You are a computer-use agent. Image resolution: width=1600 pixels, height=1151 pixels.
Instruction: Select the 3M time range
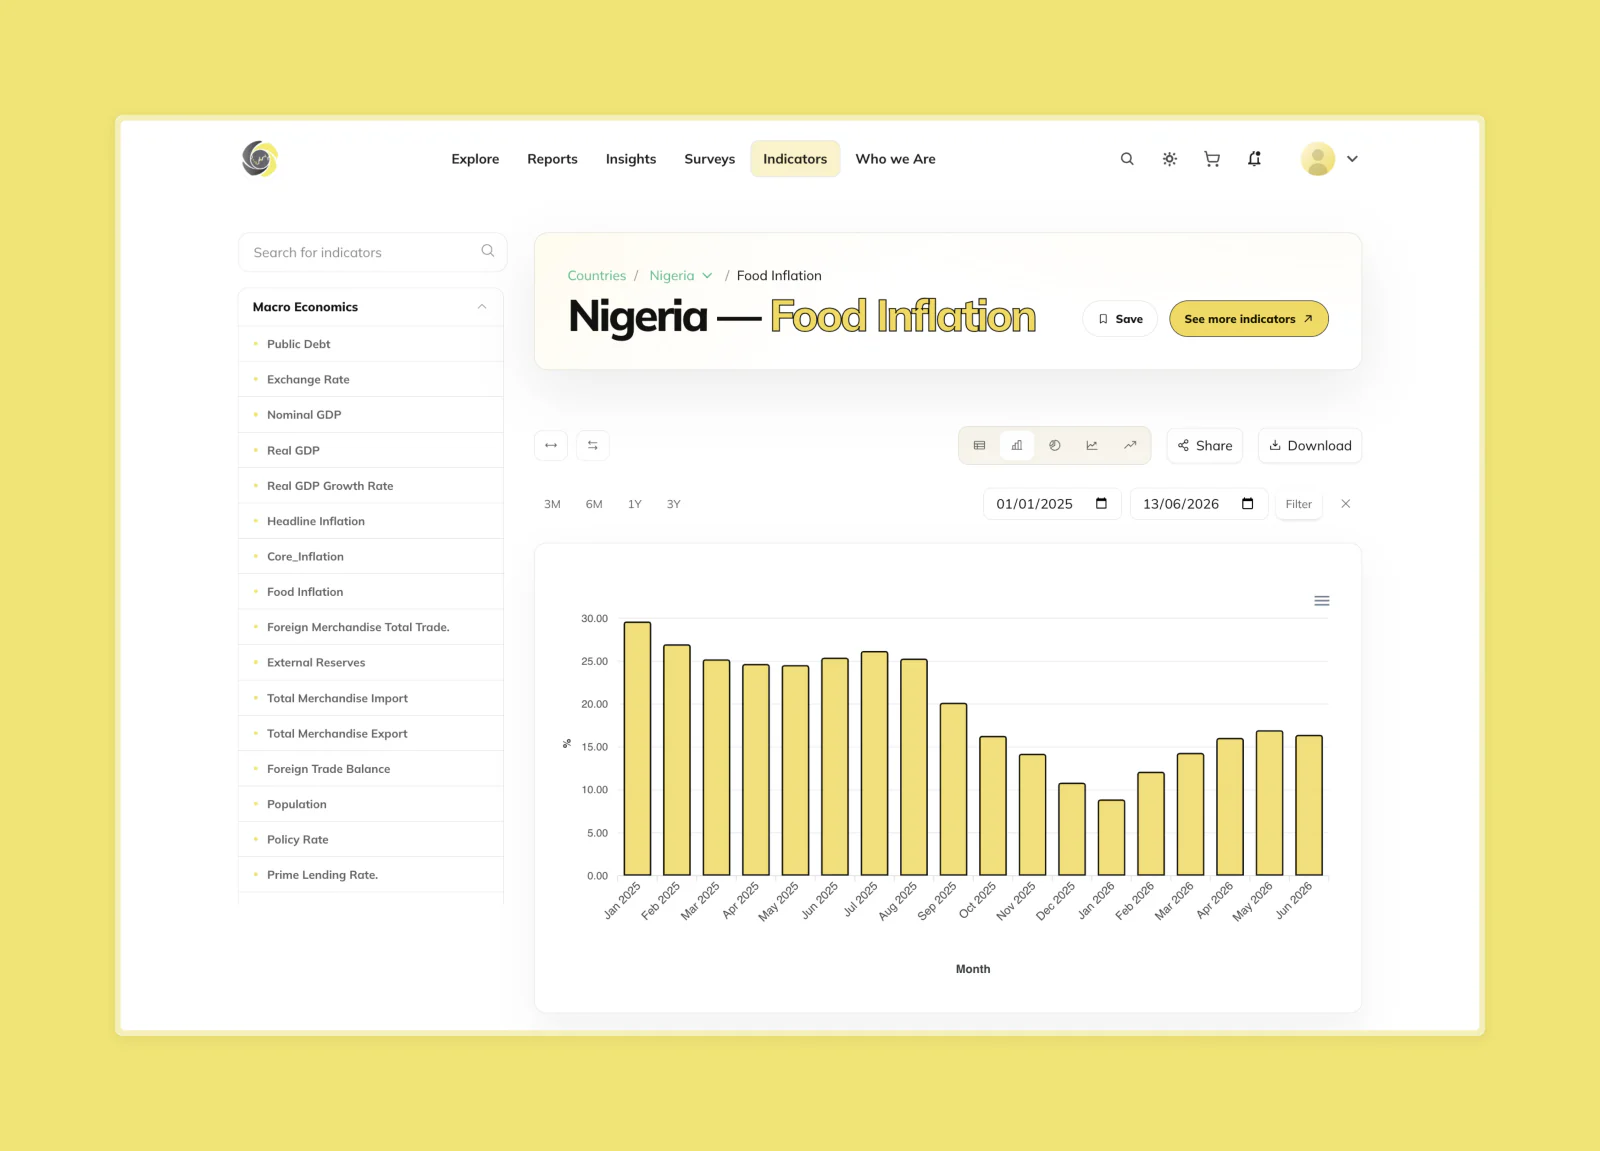click(x=552, y=505)
